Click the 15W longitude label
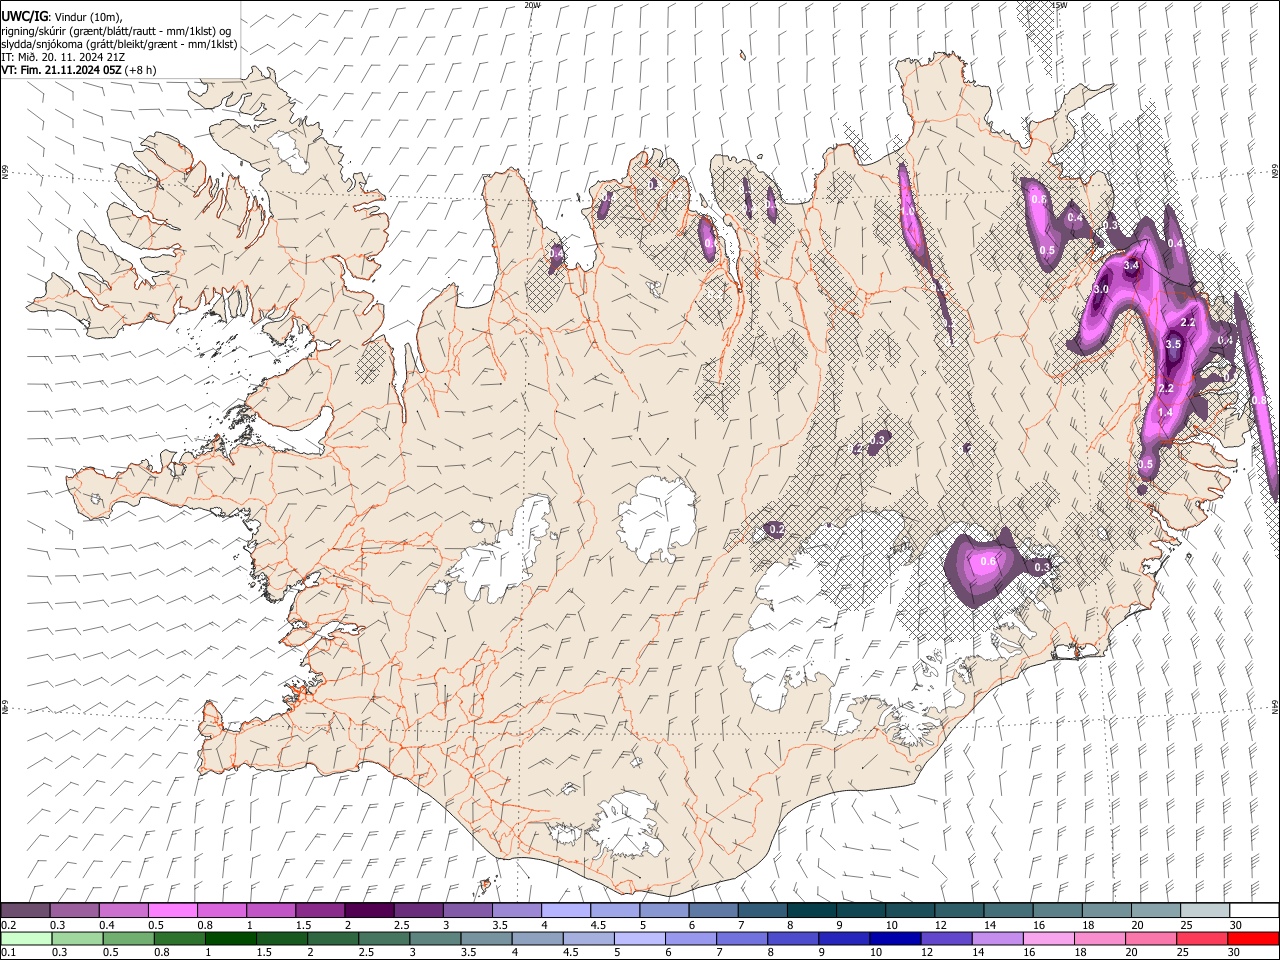The width and height of the screenshot is (1280, 960). pyautogui.click(x=1059, y=5)
